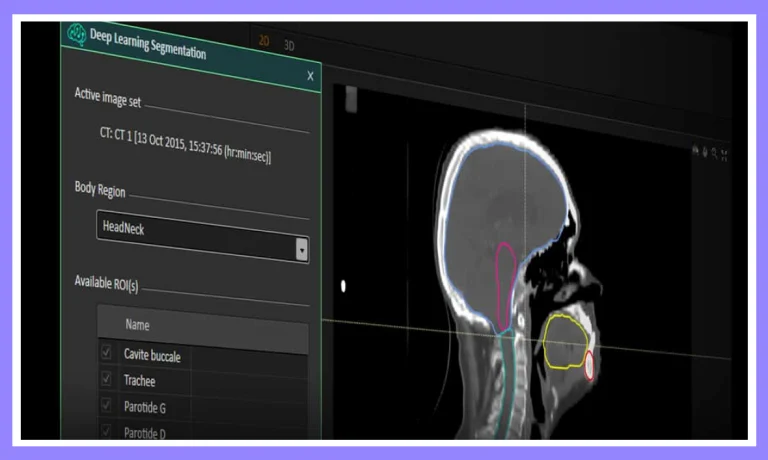768x460 pixels.
Task: Uncheck the Trachee ROI checkbox
Action: (x=106, y=378)
